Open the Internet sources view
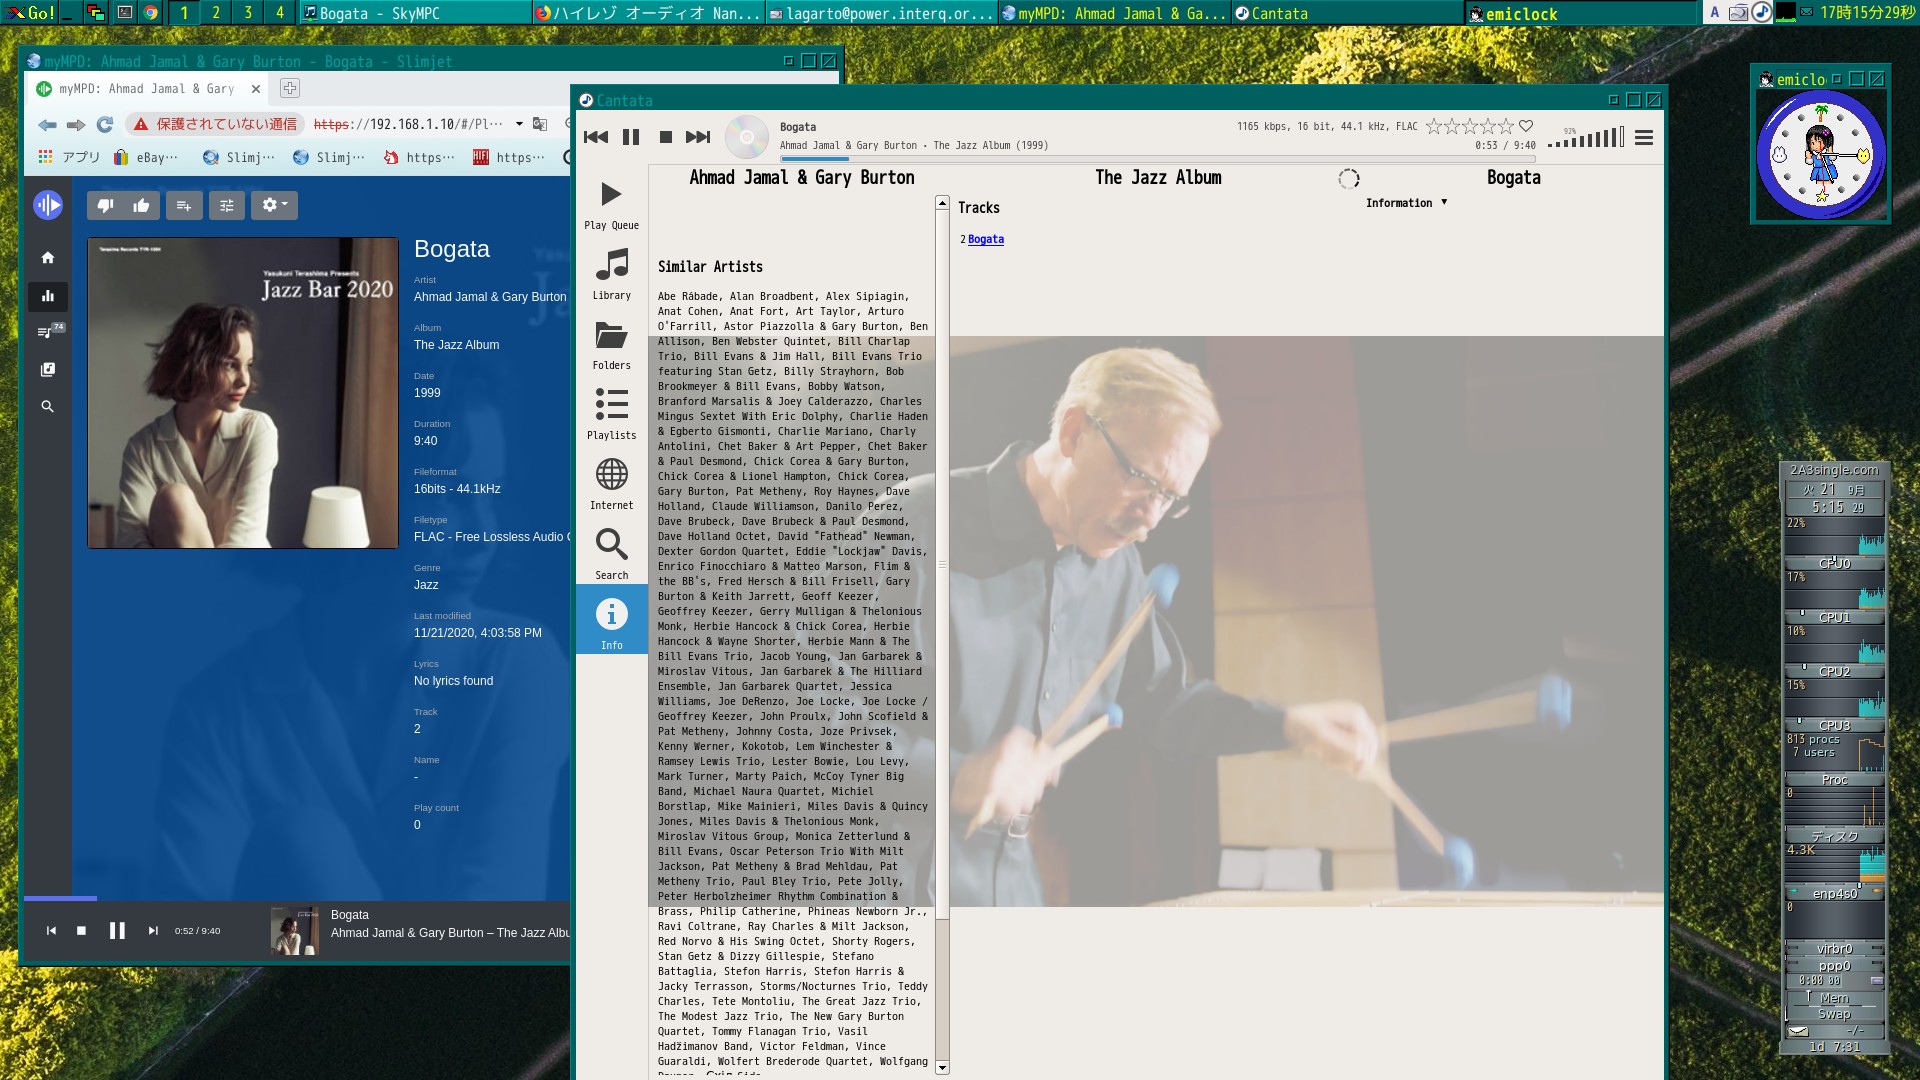The width and height of the screenshot is (1920, 1080). coord(611,484)
